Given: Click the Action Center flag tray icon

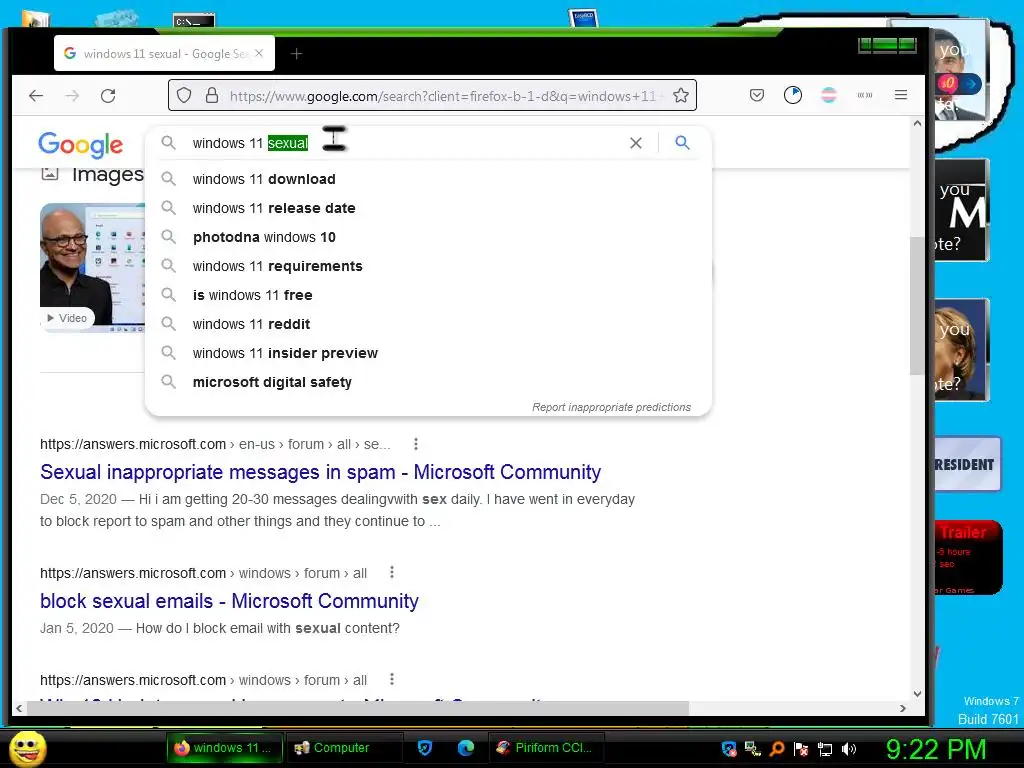Looking at the screenshot, I should pyautogui.click(x=801, y=749).
